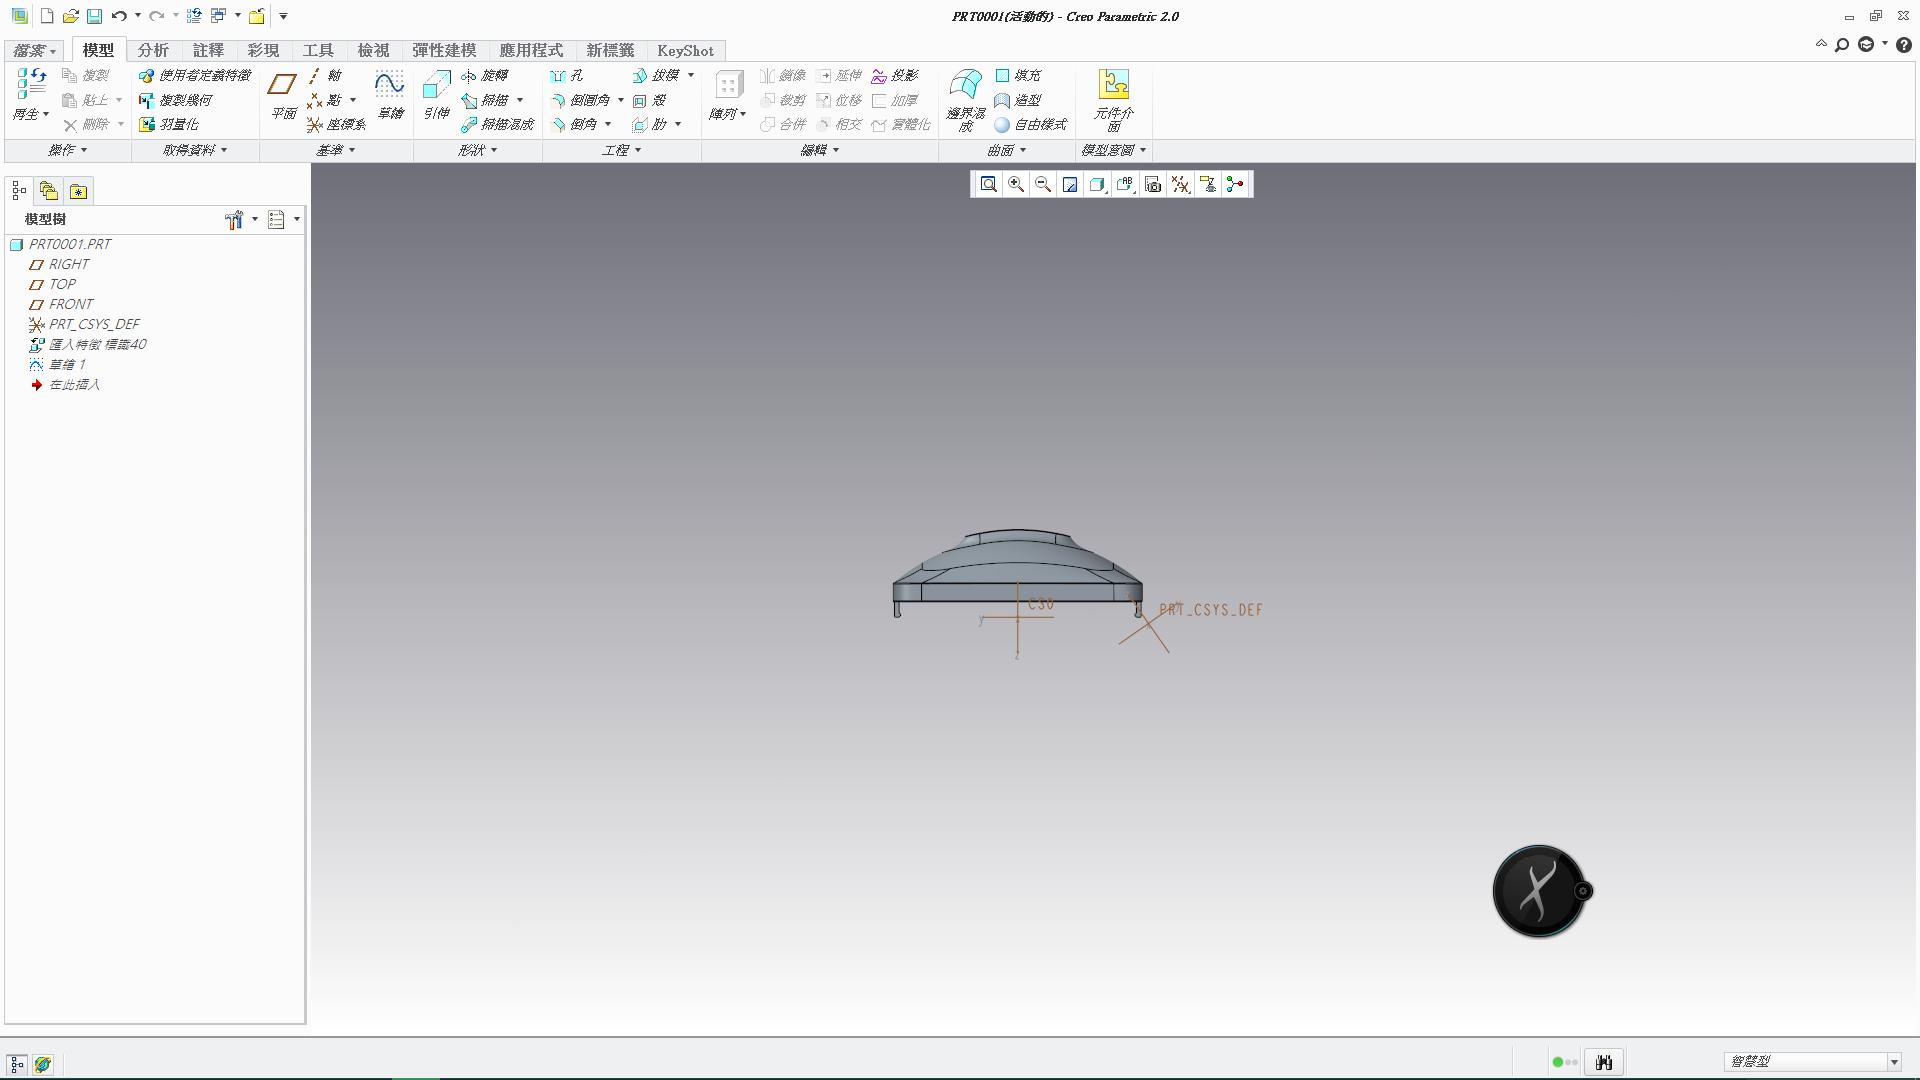Show the Model Tree tab icon
This screenshot has width=1920, height=1080.
tap(19, 191)
